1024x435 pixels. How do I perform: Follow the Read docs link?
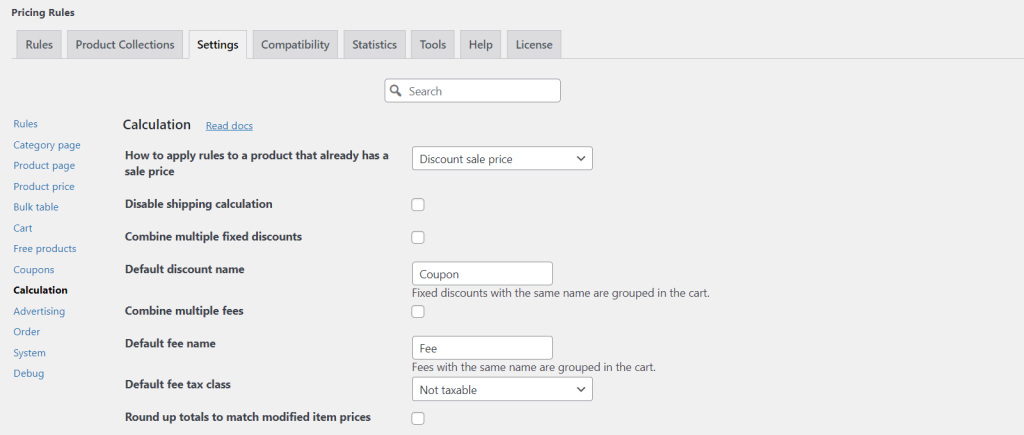click(229, 125)
